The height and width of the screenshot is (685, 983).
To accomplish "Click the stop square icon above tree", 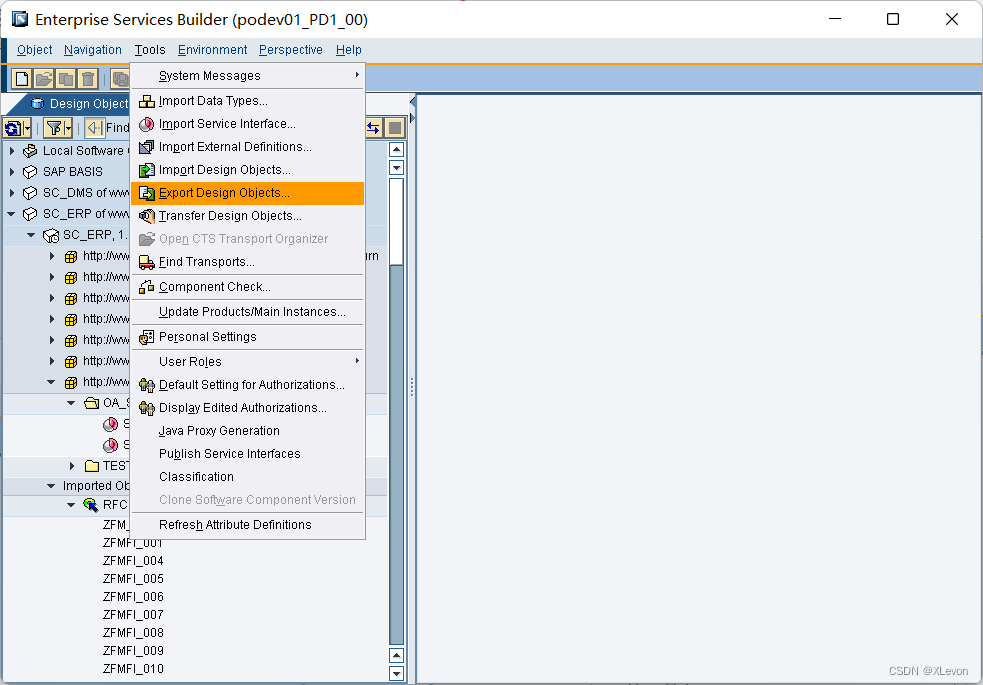I will pos(395,128).
